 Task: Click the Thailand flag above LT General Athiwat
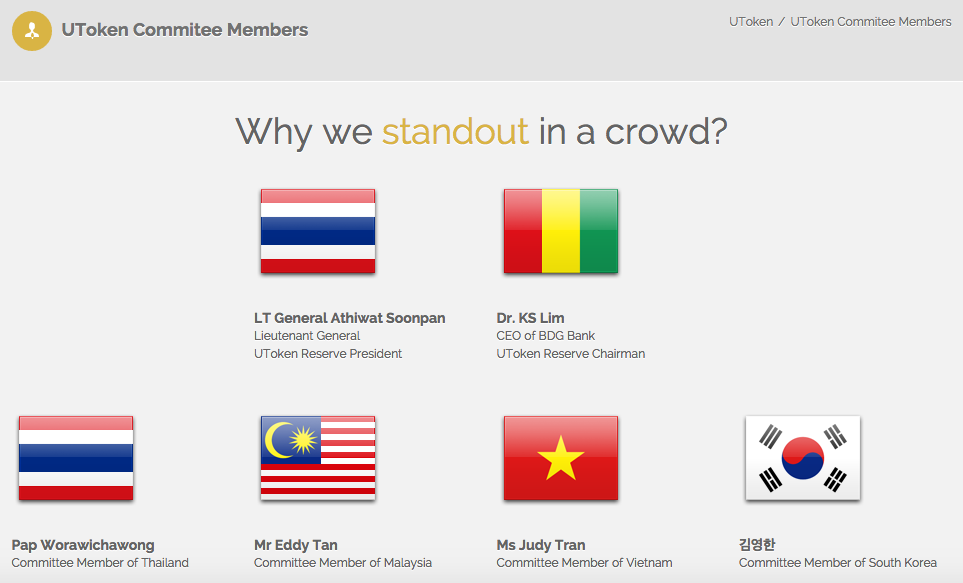(318, 231)
